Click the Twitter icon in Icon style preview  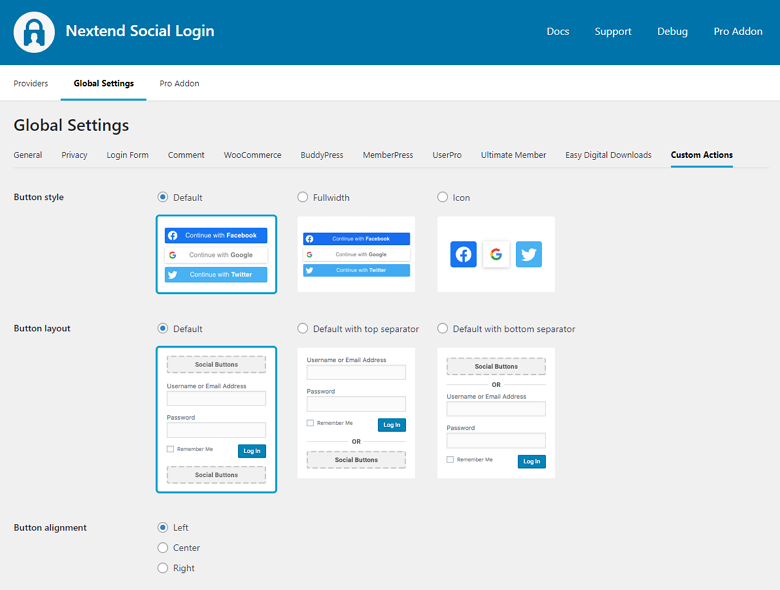click(529, 254)
